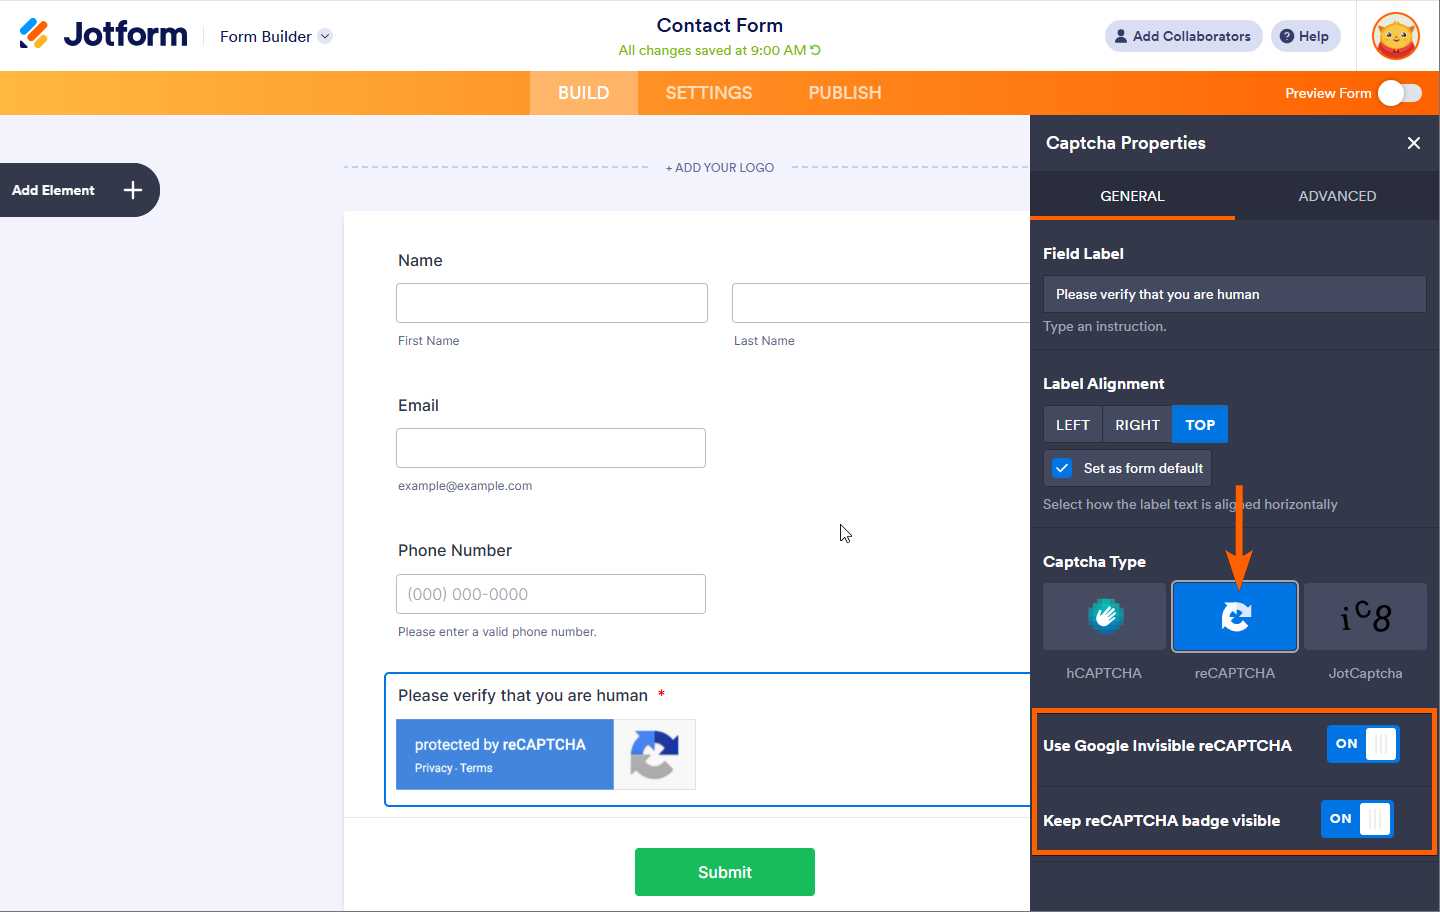The width and height of the screenshot is (1440, 912).
Task: Click the 'protected by reCAPTCHA' badge text
Action: 500,745
